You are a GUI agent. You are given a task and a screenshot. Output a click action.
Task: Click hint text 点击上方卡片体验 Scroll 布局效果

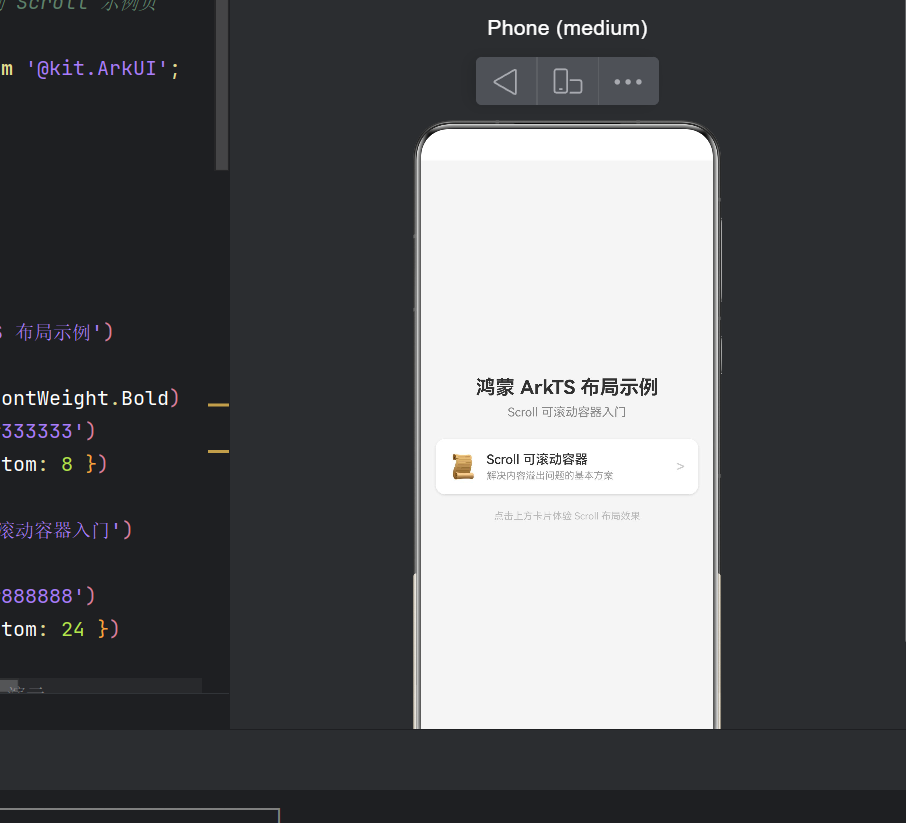click(x=567, y=516)
